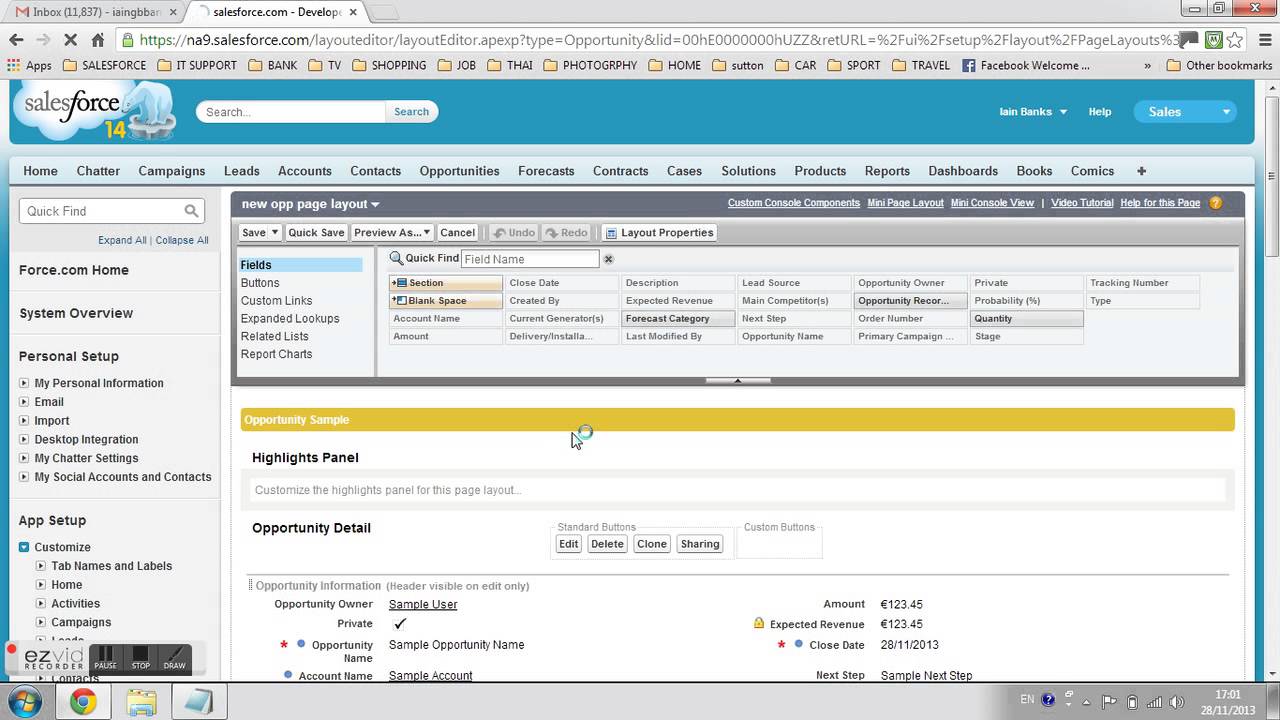Open the Apps shortcut in the bookmarks bar

pyautogui.click(x=29, y=65)
